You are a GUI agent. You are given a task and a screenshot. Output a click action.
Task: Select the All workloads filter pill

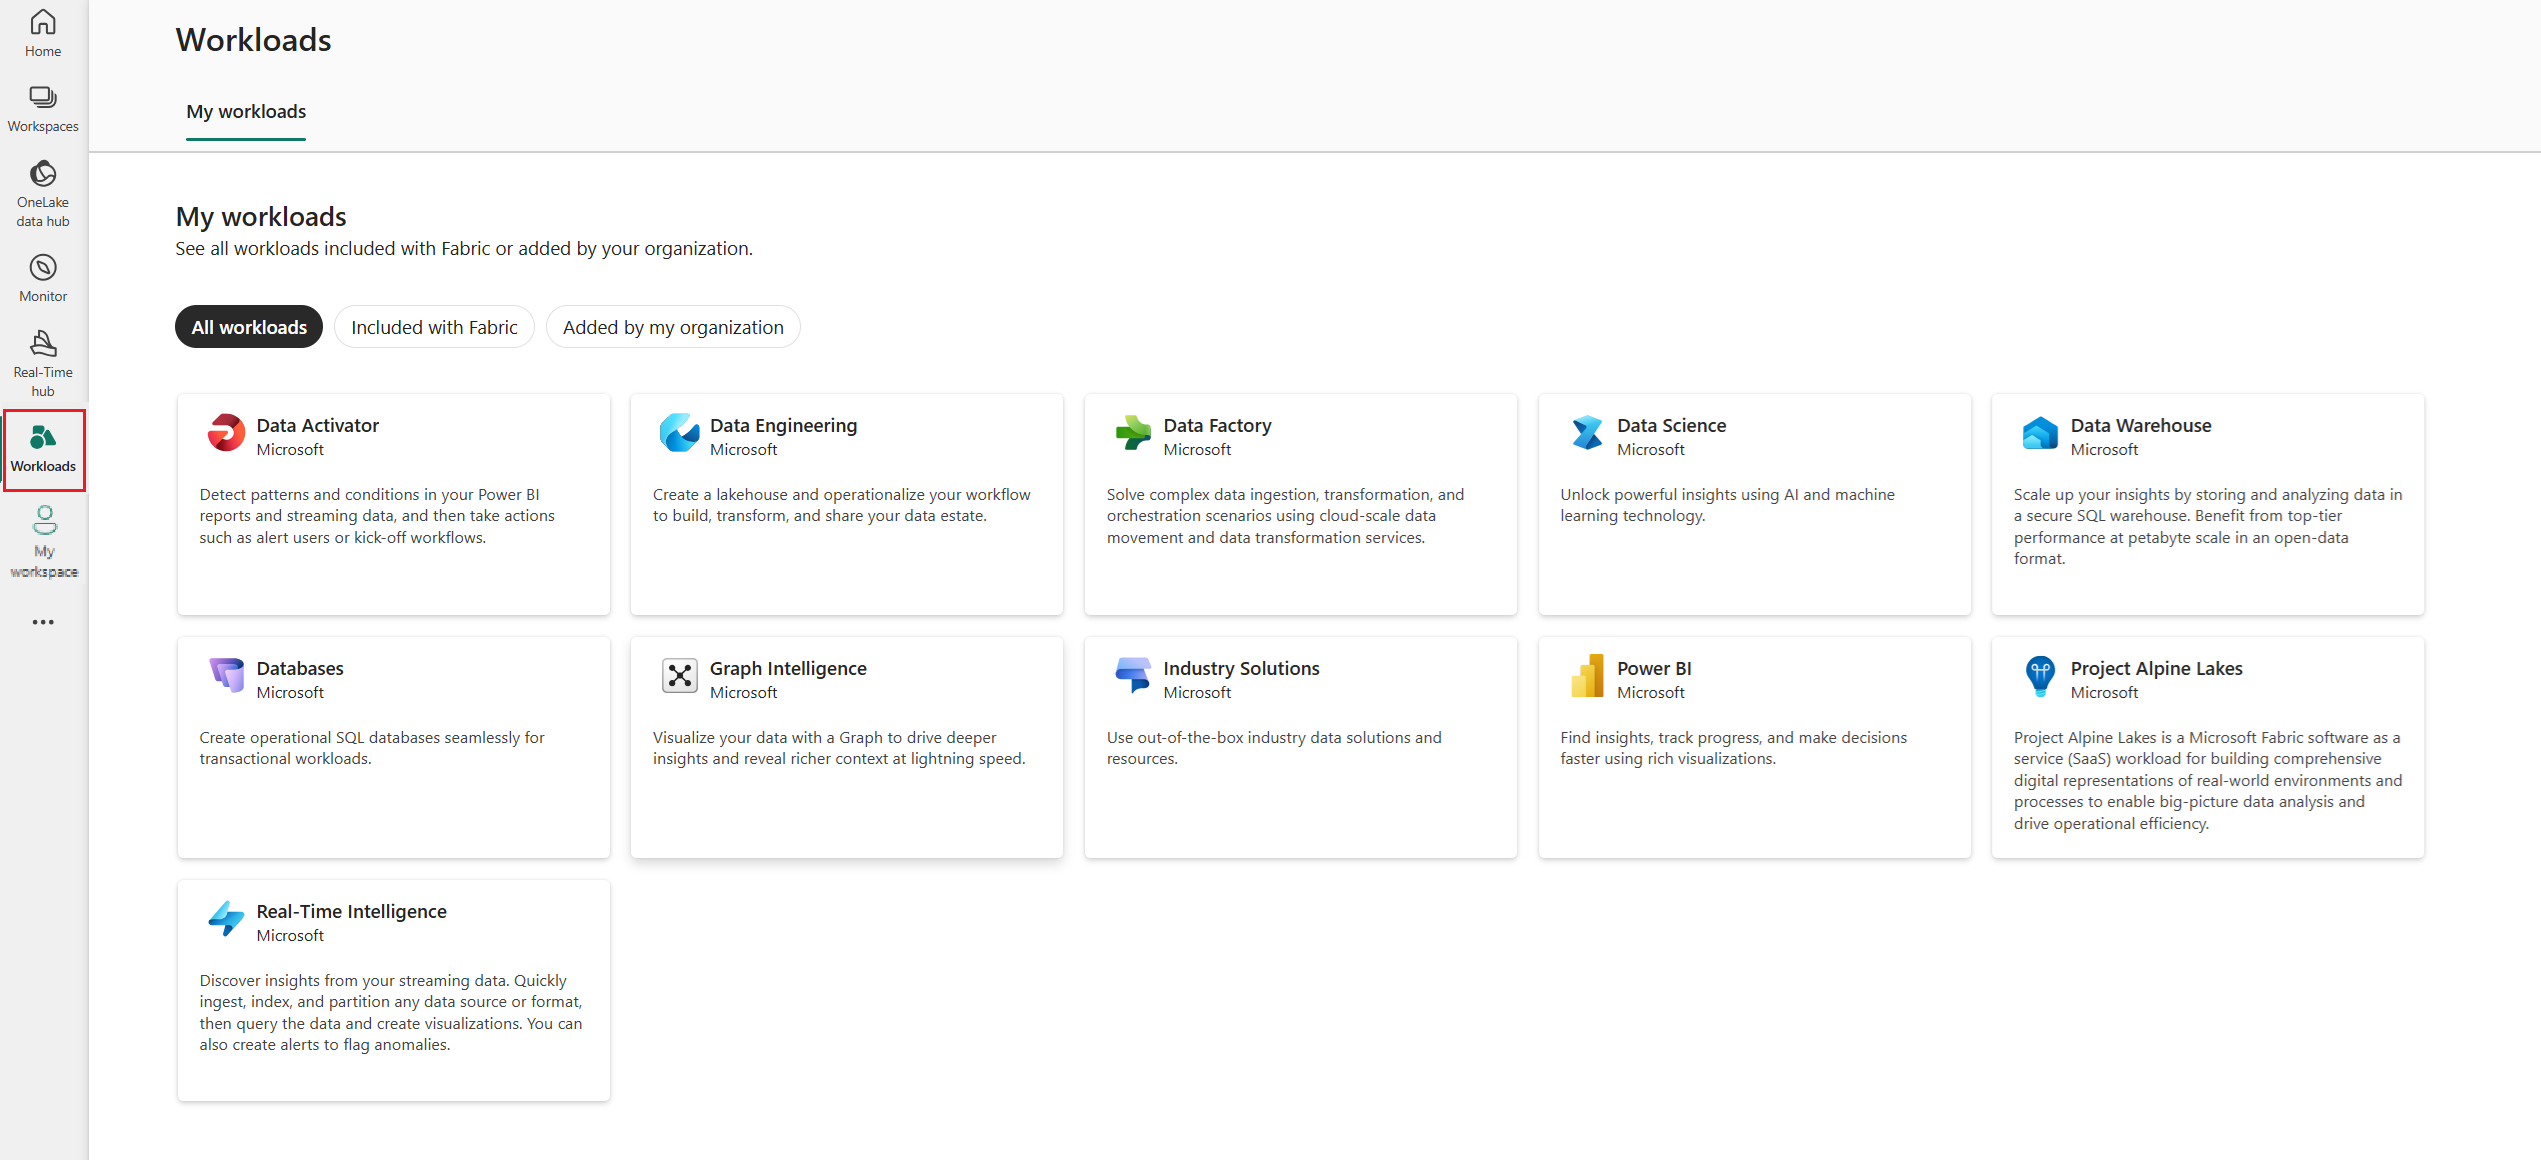click(x=249, y=327)
